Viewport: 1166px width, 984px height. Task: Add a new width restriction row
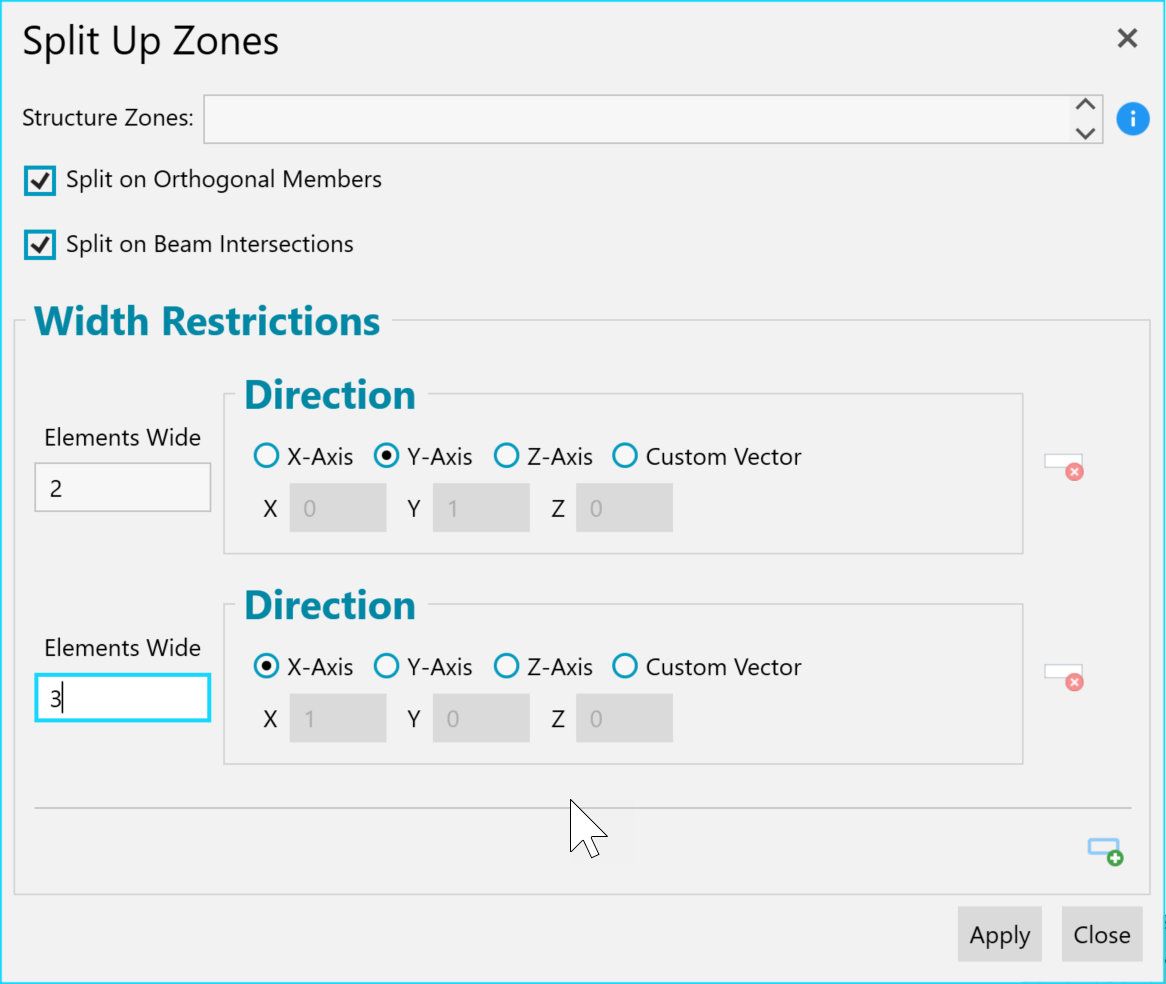click(x=1106, y=852)
